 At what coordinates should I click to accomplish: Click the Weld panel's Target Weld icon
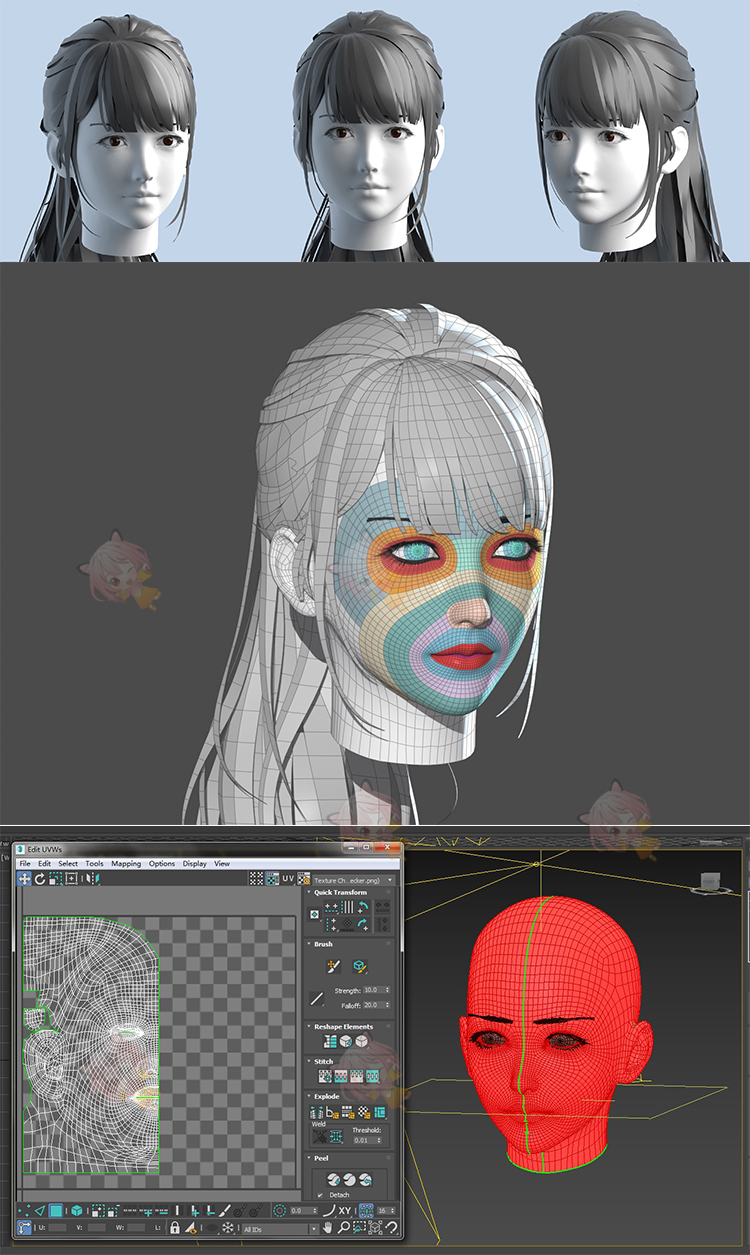point(320,1137)
